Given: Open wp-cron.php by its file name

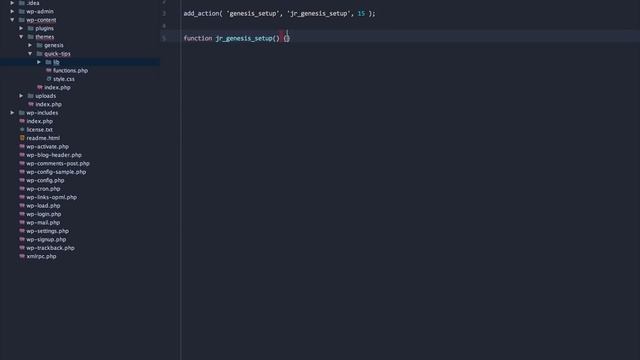Looking at the screenshot, I should [x=43, y=189].
